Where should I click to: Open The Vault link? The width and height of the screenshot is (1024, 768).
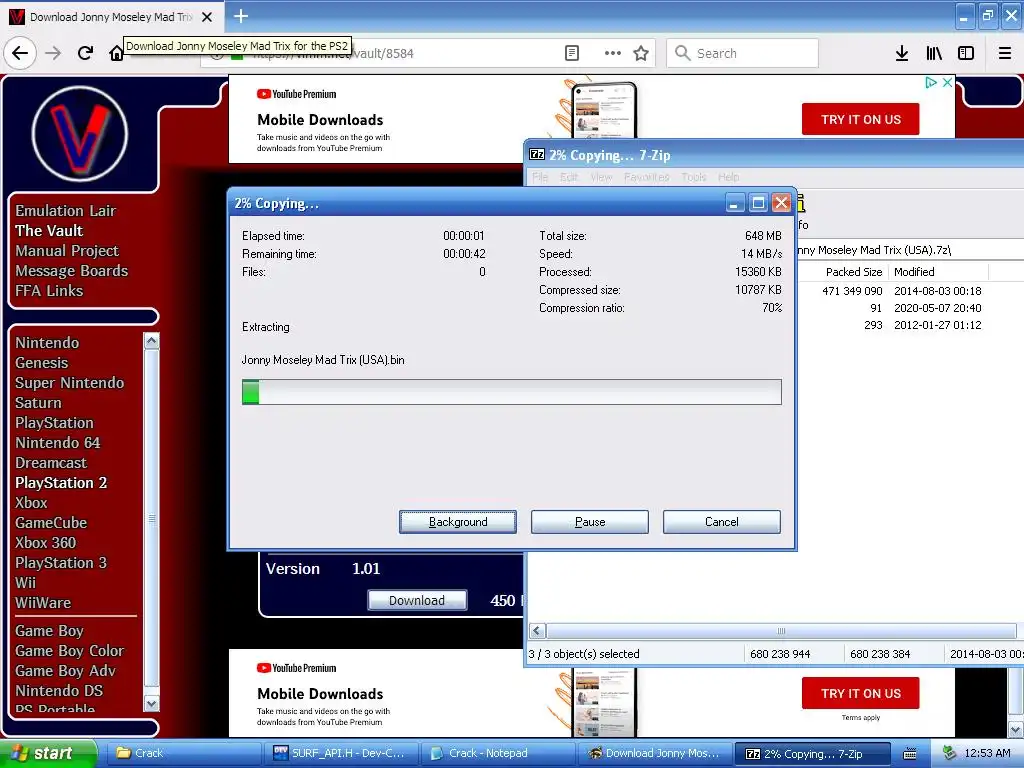[49, 231]
